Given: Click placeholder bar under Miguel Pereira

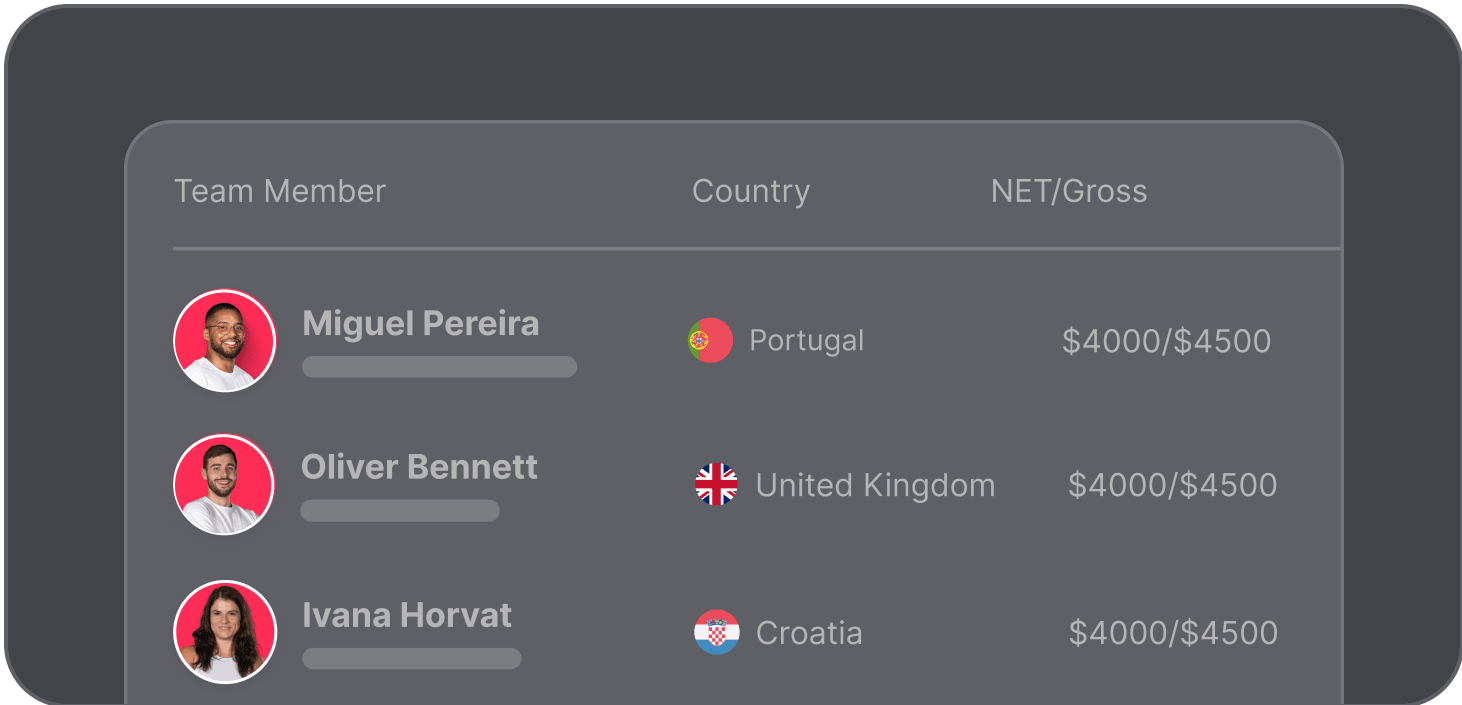Looking at the screenshot, I should tap(439, 367).
